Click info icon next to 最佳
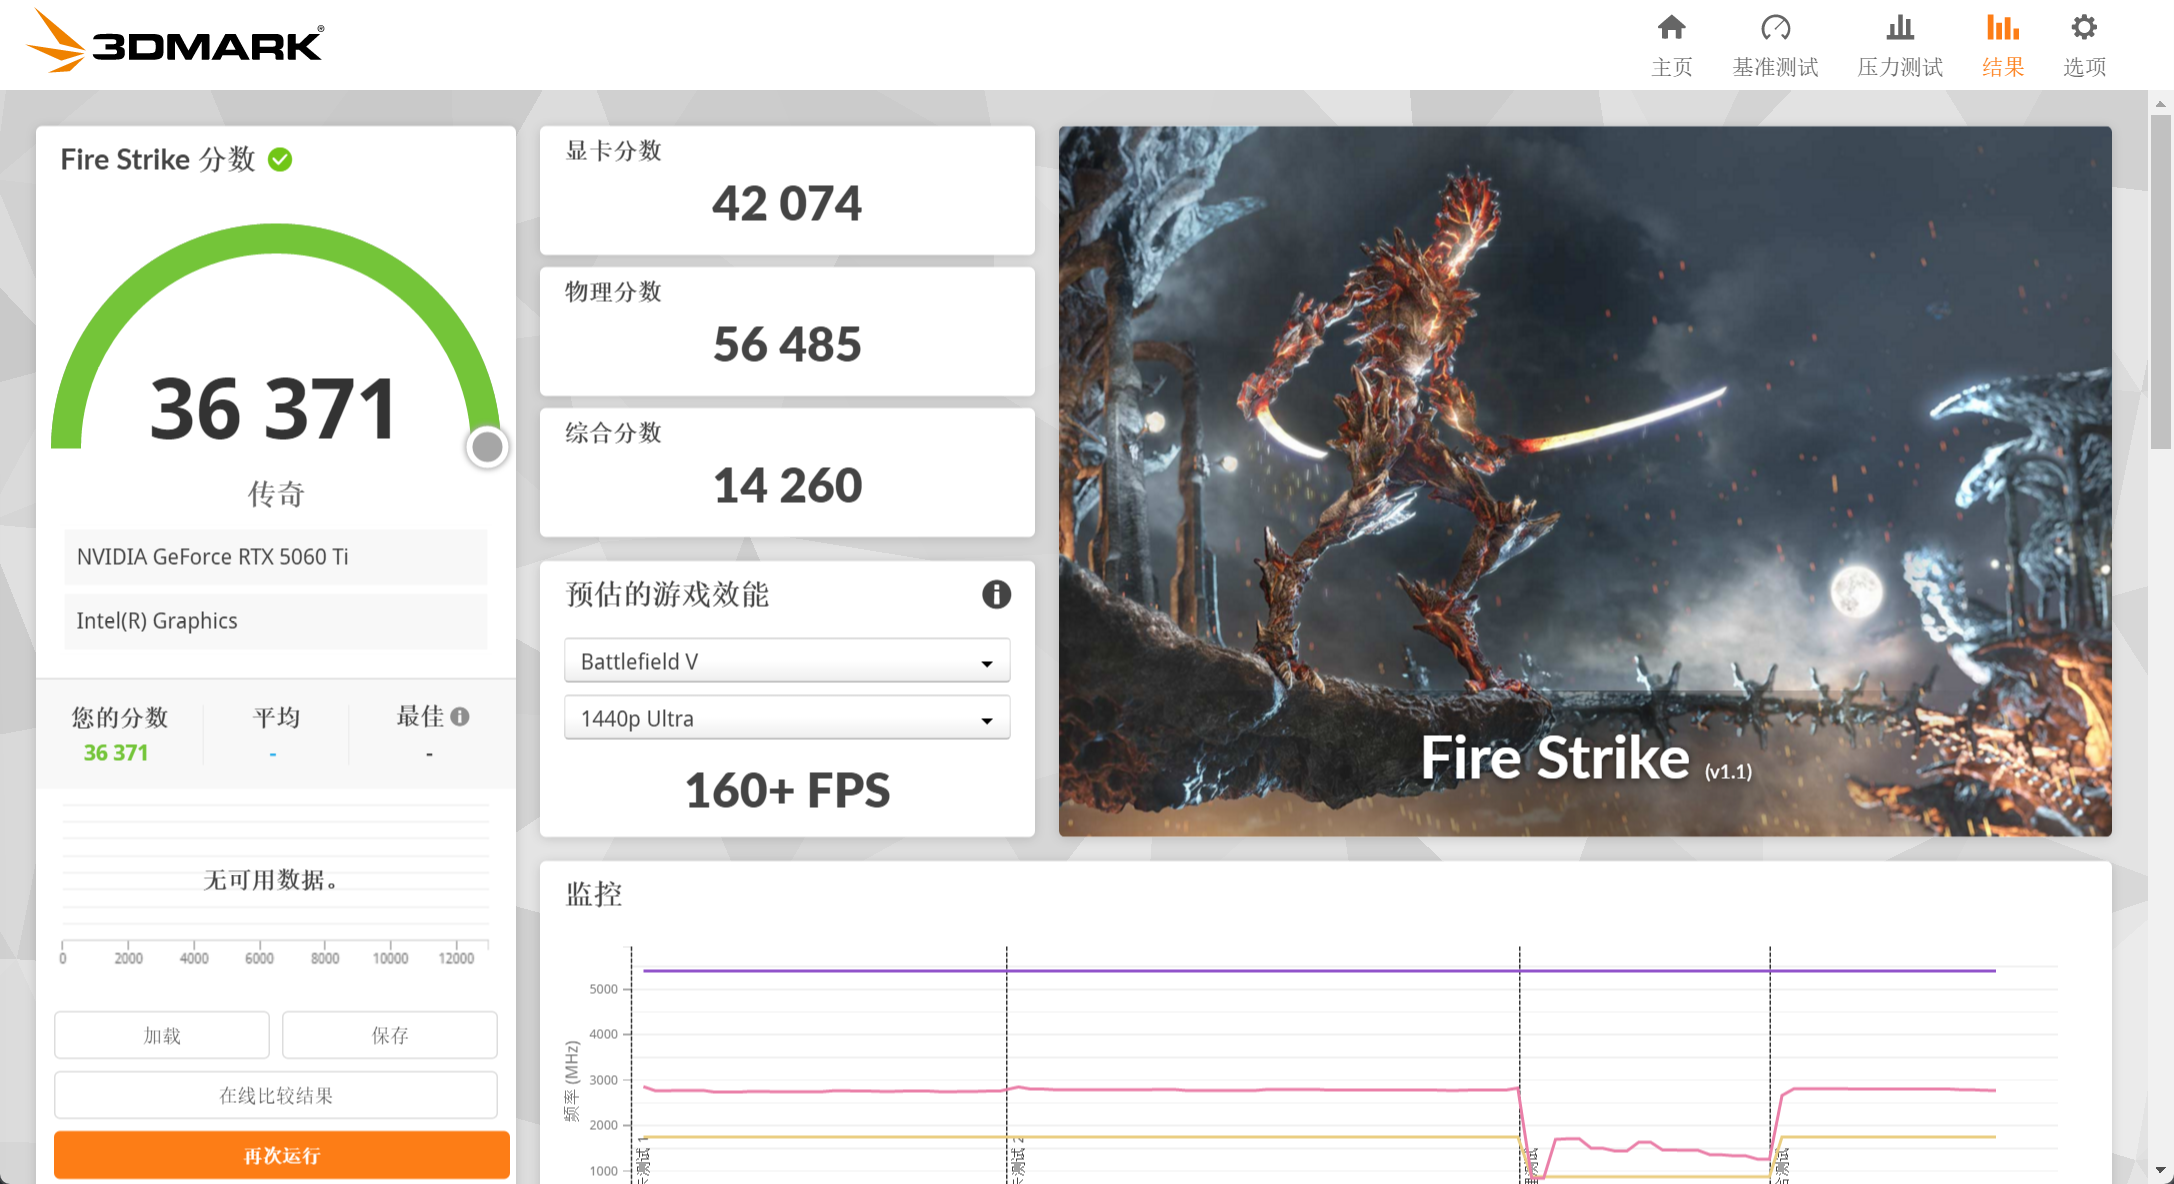Viewport: 2174px width, 1184px height. [460, 716]
